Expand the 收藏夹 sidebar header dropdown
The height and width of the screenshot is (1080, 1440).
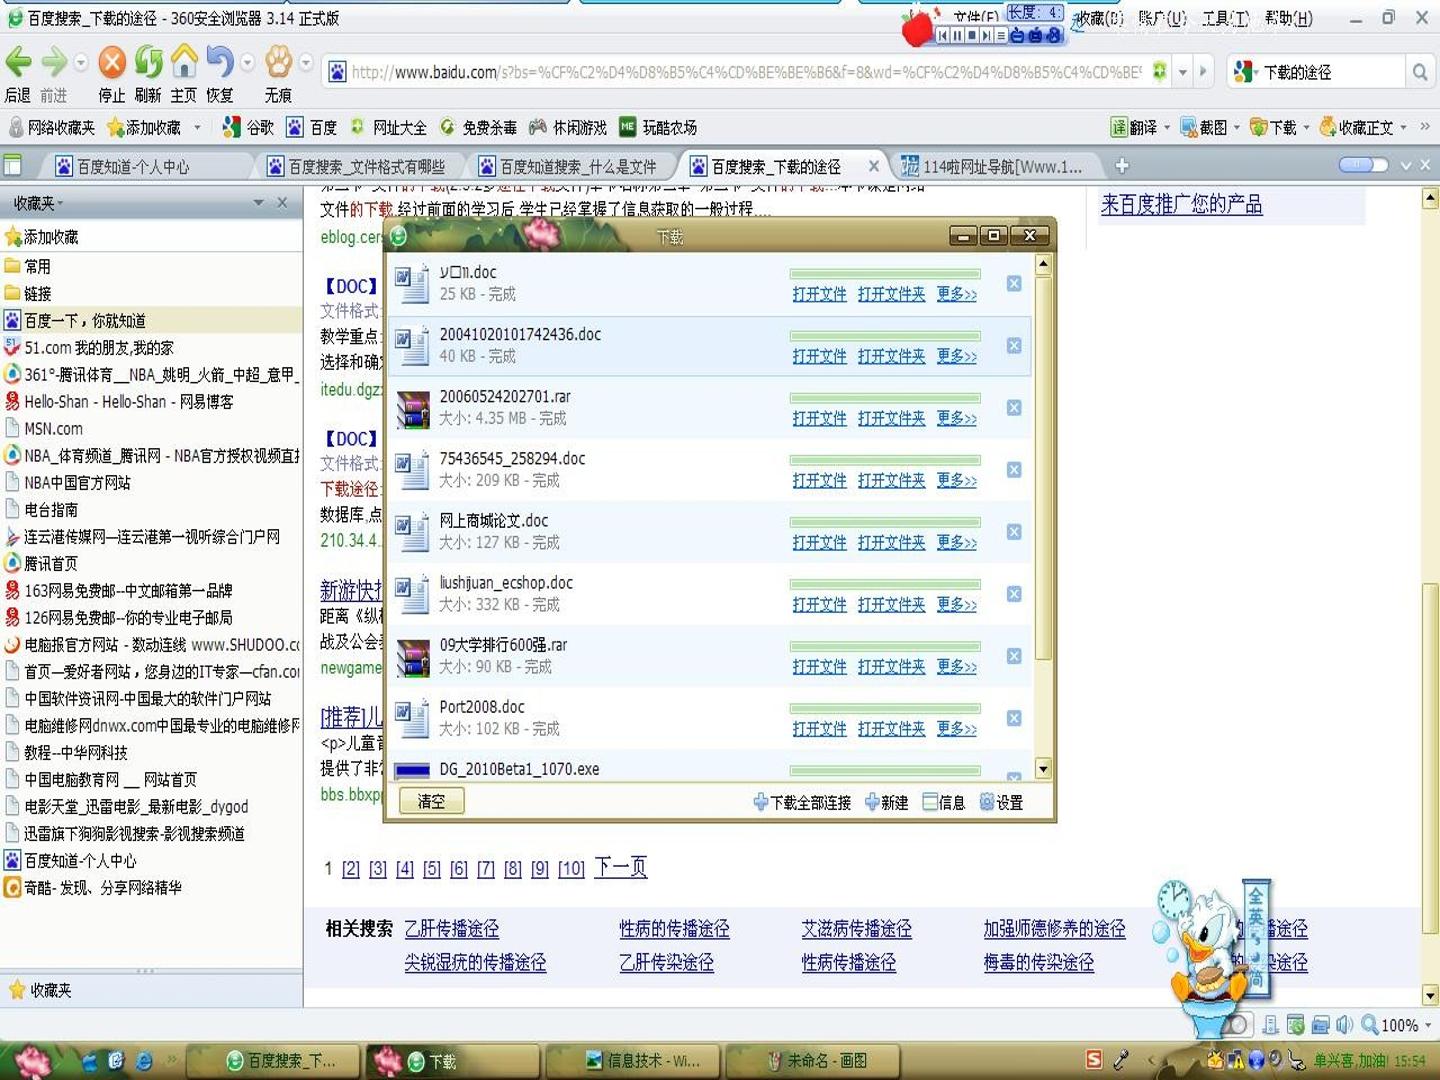click(x=258, y=203)
